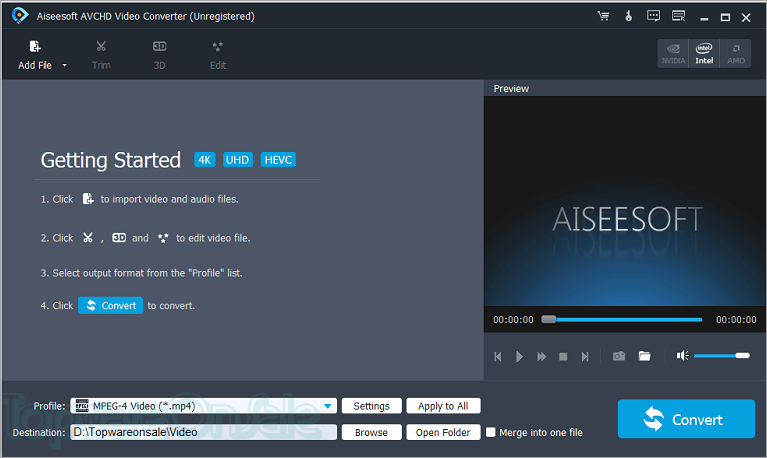Screen dimensions: 767x458
Task: Toggle AMD acceleration
Action: pos(735,54)
